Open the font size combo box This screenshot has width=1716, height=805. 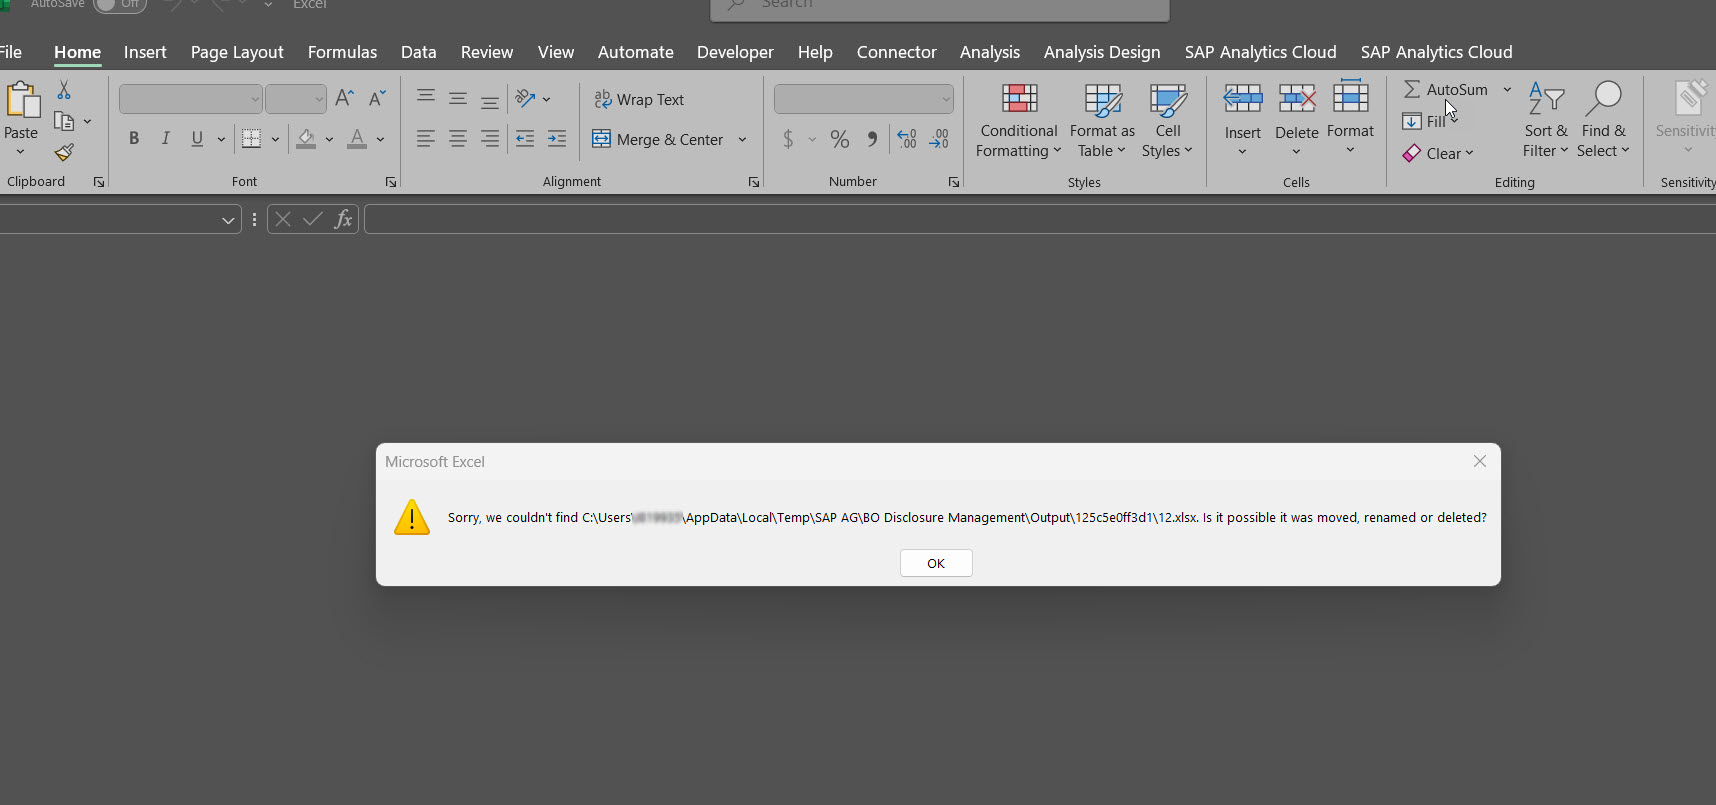pyautogui.click(x=296, y=99)
